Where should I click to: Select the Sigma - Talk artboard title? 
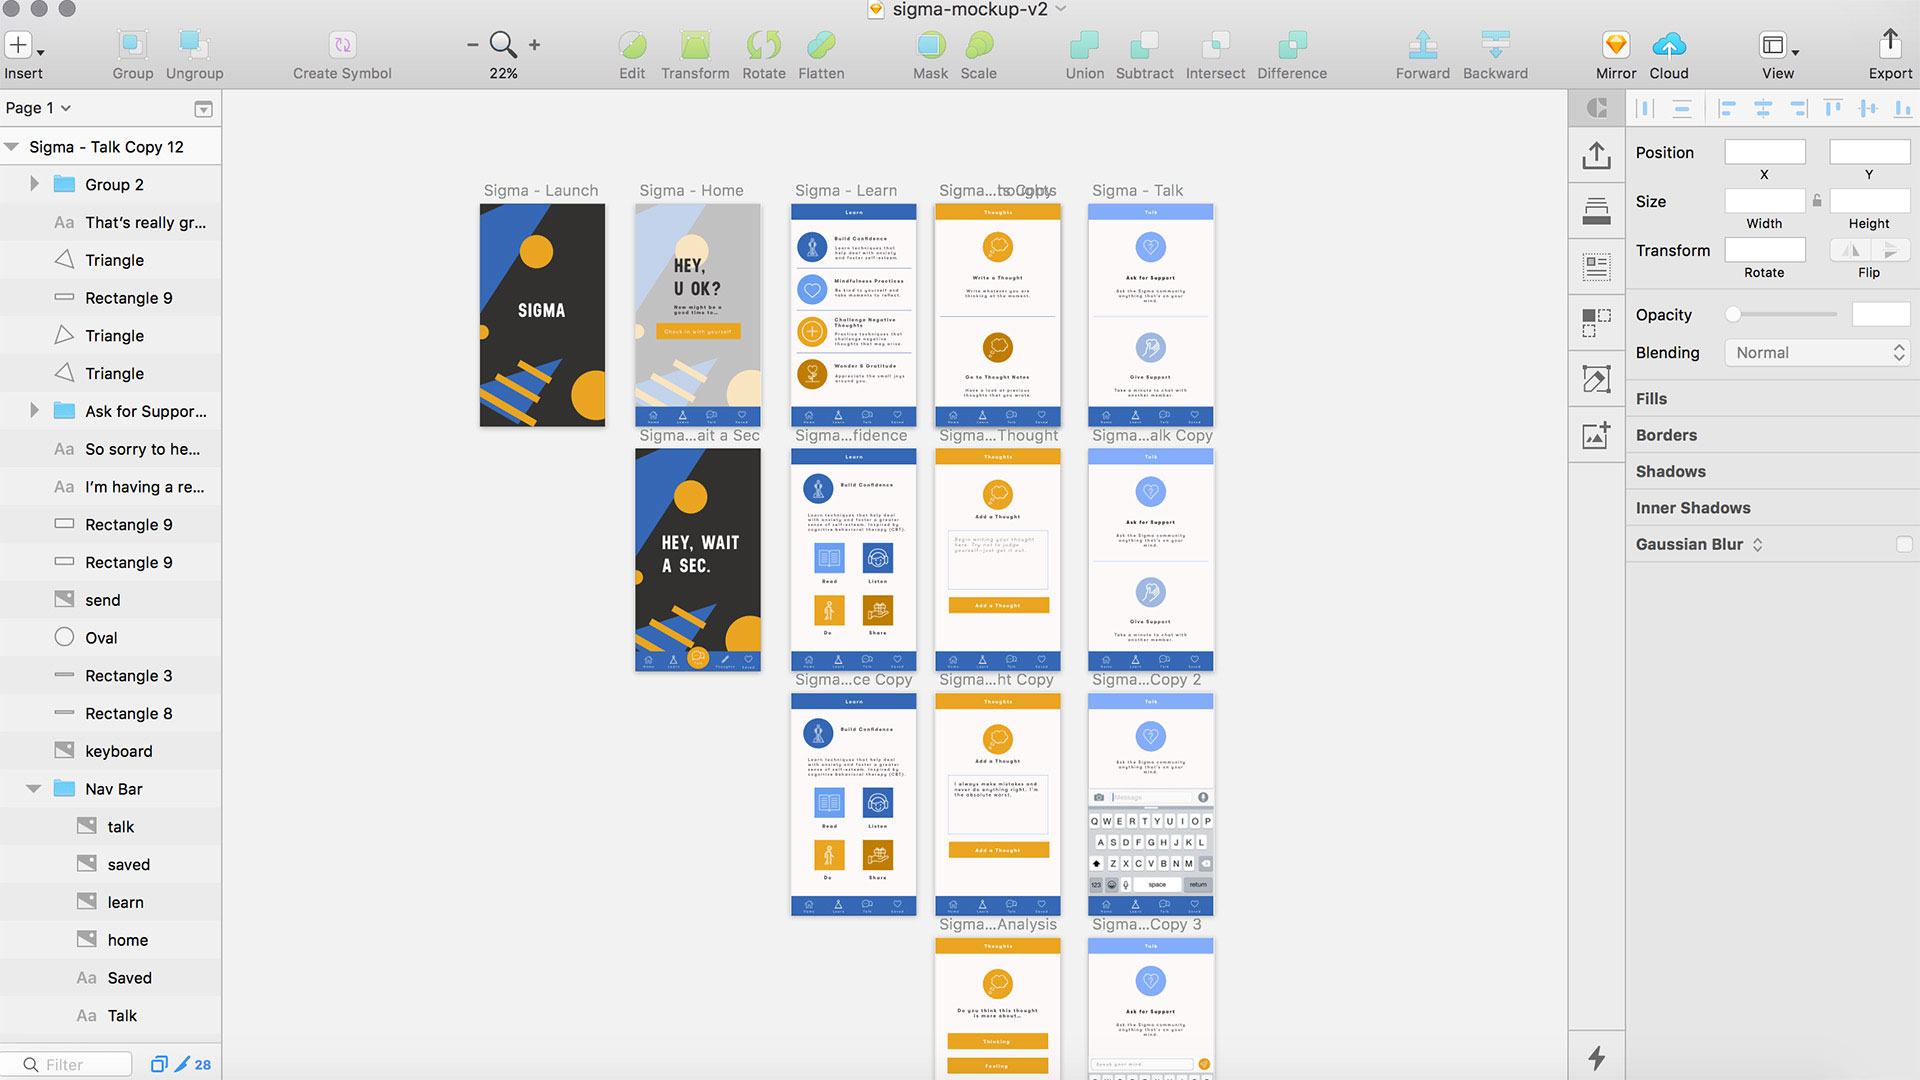point(1137,190)
